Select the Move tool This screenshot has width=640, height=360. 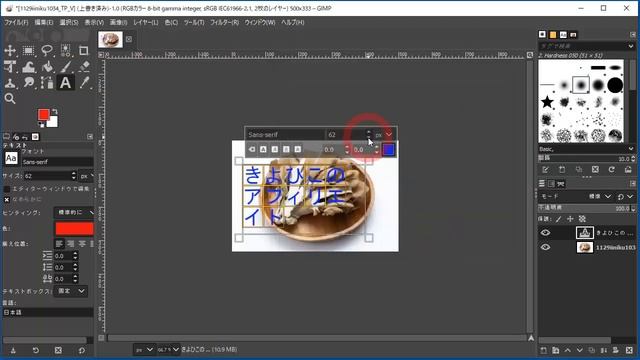click(x=10, y=51)
